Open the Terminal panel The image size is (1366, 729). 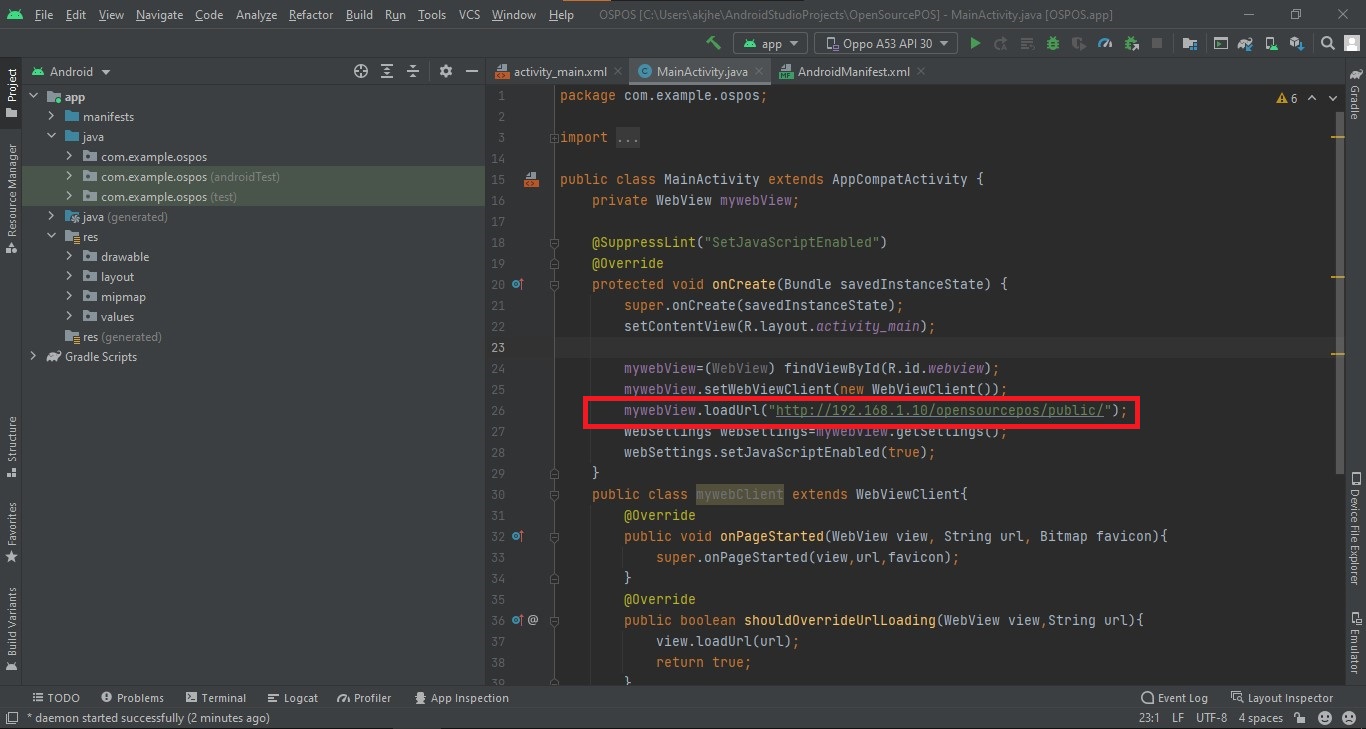coord(216,697)
